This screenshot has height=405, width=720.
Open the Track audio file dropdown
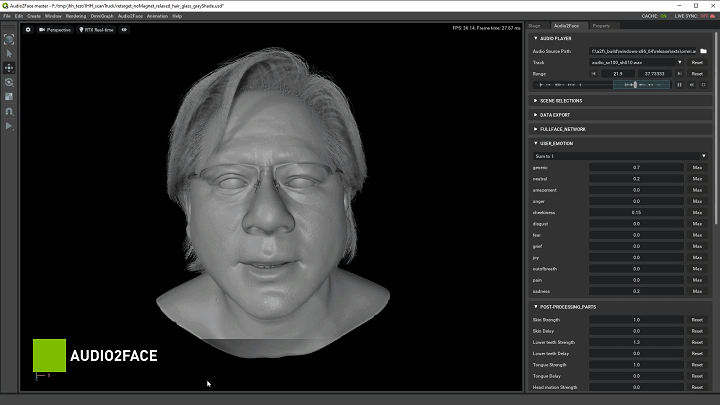(x=636, y=62)
